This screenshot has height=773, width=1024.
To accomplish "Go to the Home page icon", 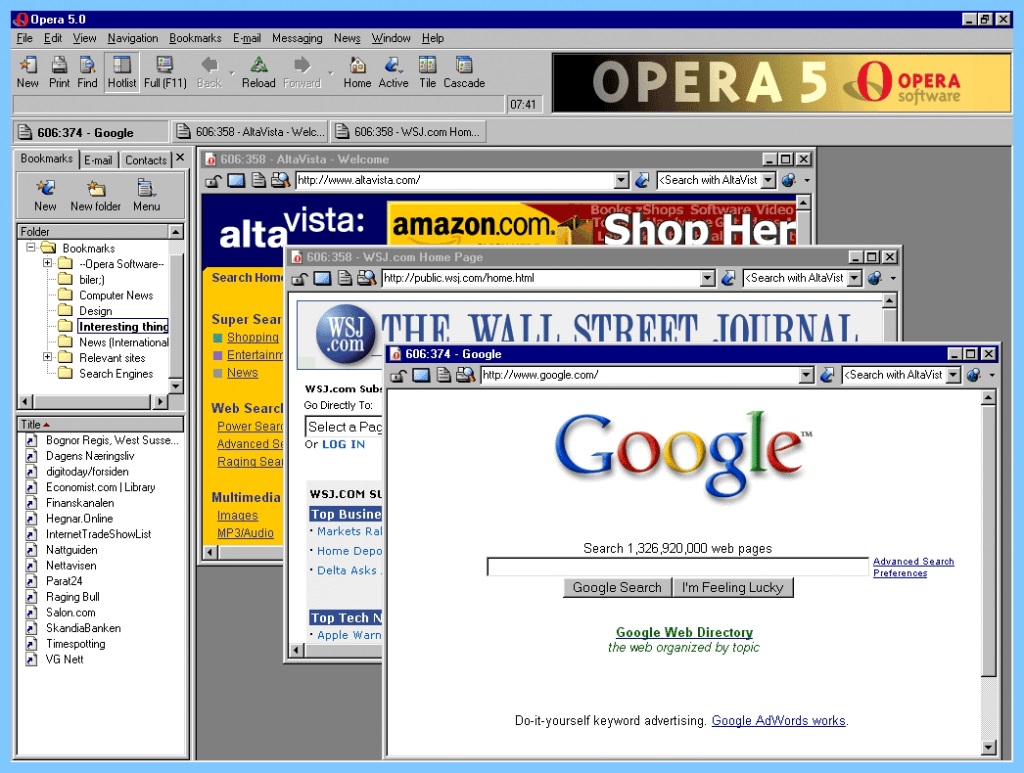I will click(x=357, y=72).
